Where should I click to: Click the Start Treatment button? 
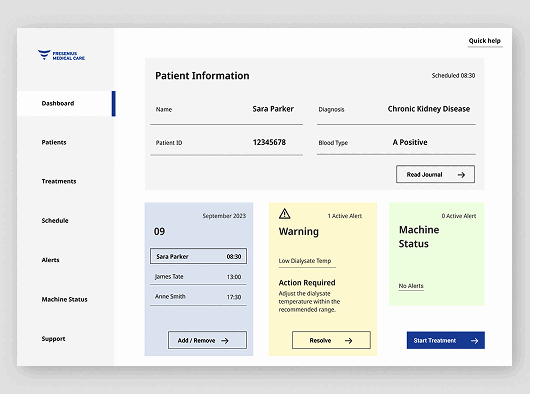445,340
